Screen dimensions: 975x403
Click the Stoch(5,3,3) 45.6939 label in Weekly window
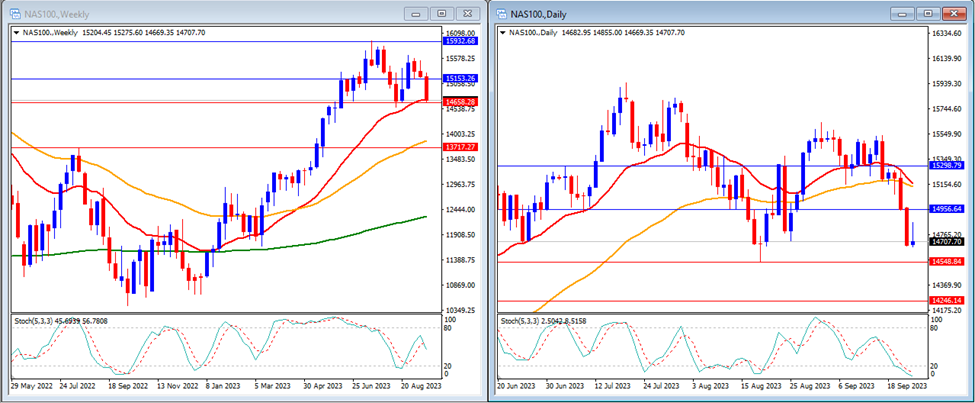(60, 321)
